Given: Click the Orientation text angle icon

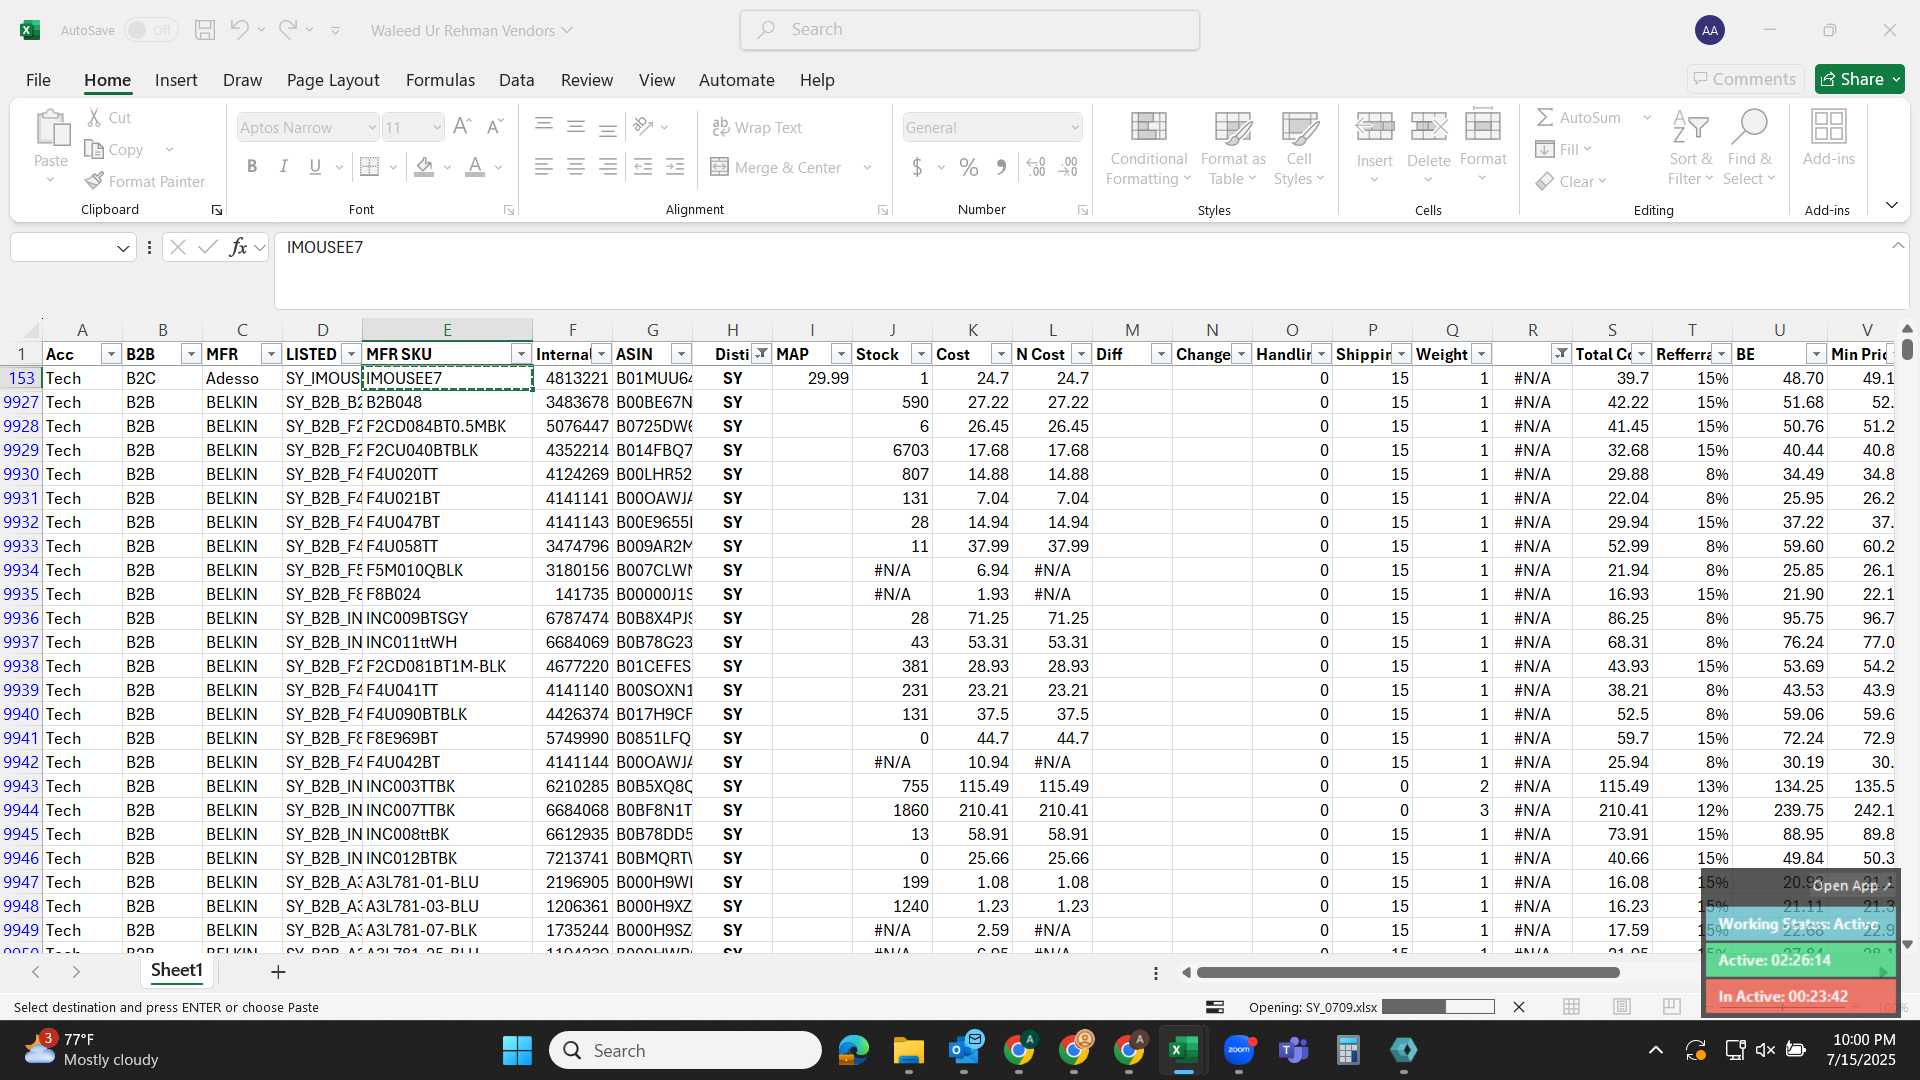Looking at the screenshot, I should pyautogui.click(x=644, y=126).
